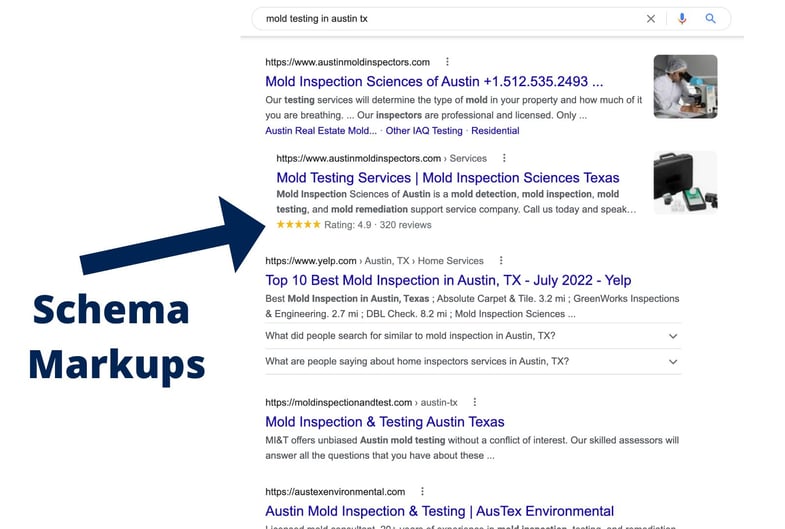This screenshot has width=785, height=529.
Task: Click the Rating: 4.9 · 320 reviews text
Action: (x=377, y=225)
